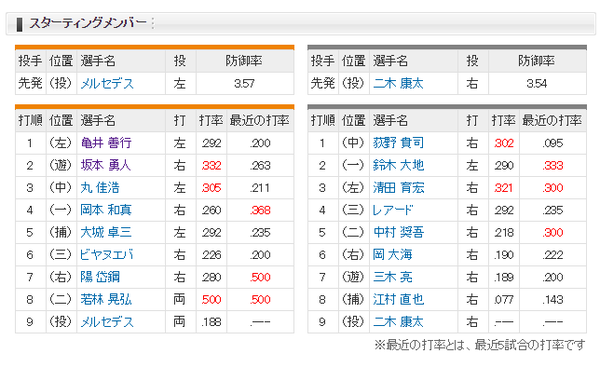The image size is (600, 367).
Task: Open 大城 卓三 player profile
Action: pos(106,232)
